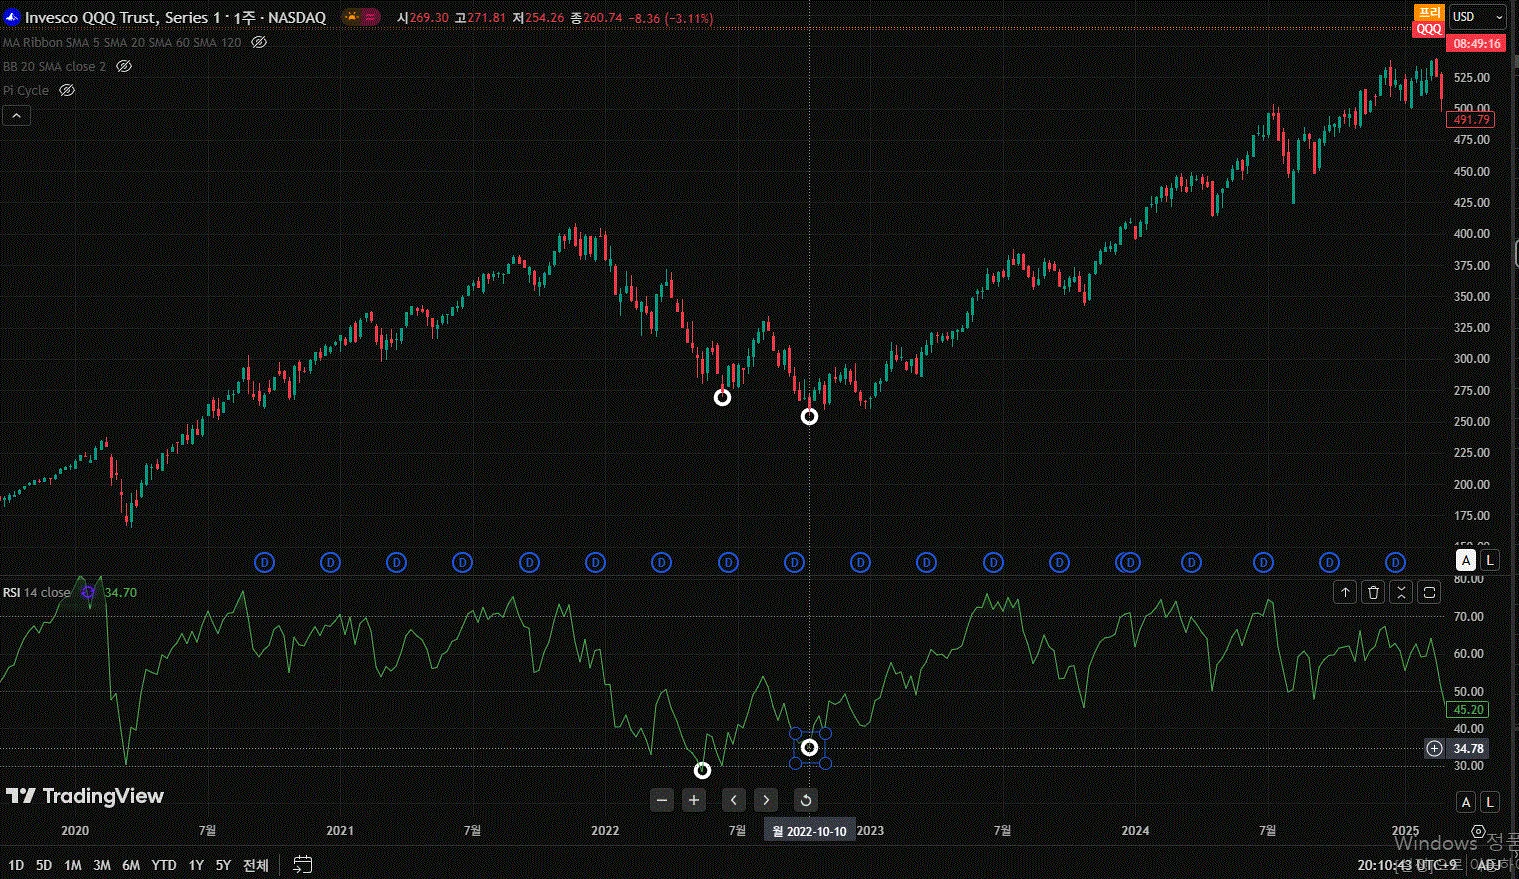
Task: Toggle log scale L on the price pane
Action: pyautogui.click(x=1490, y=560)
